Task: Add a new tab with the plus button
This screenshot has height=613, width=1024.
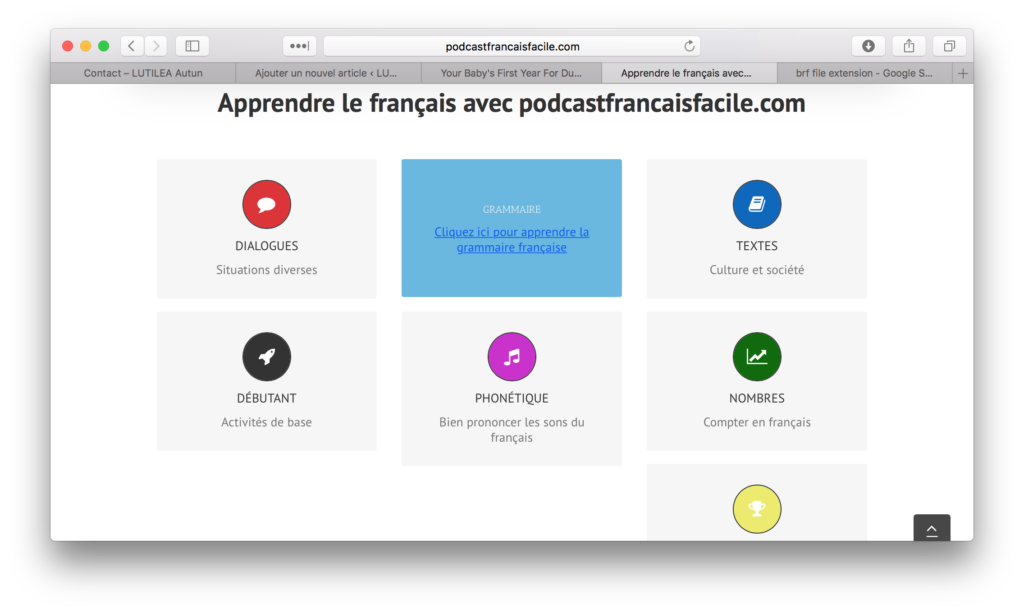Action: pos(963,73)
